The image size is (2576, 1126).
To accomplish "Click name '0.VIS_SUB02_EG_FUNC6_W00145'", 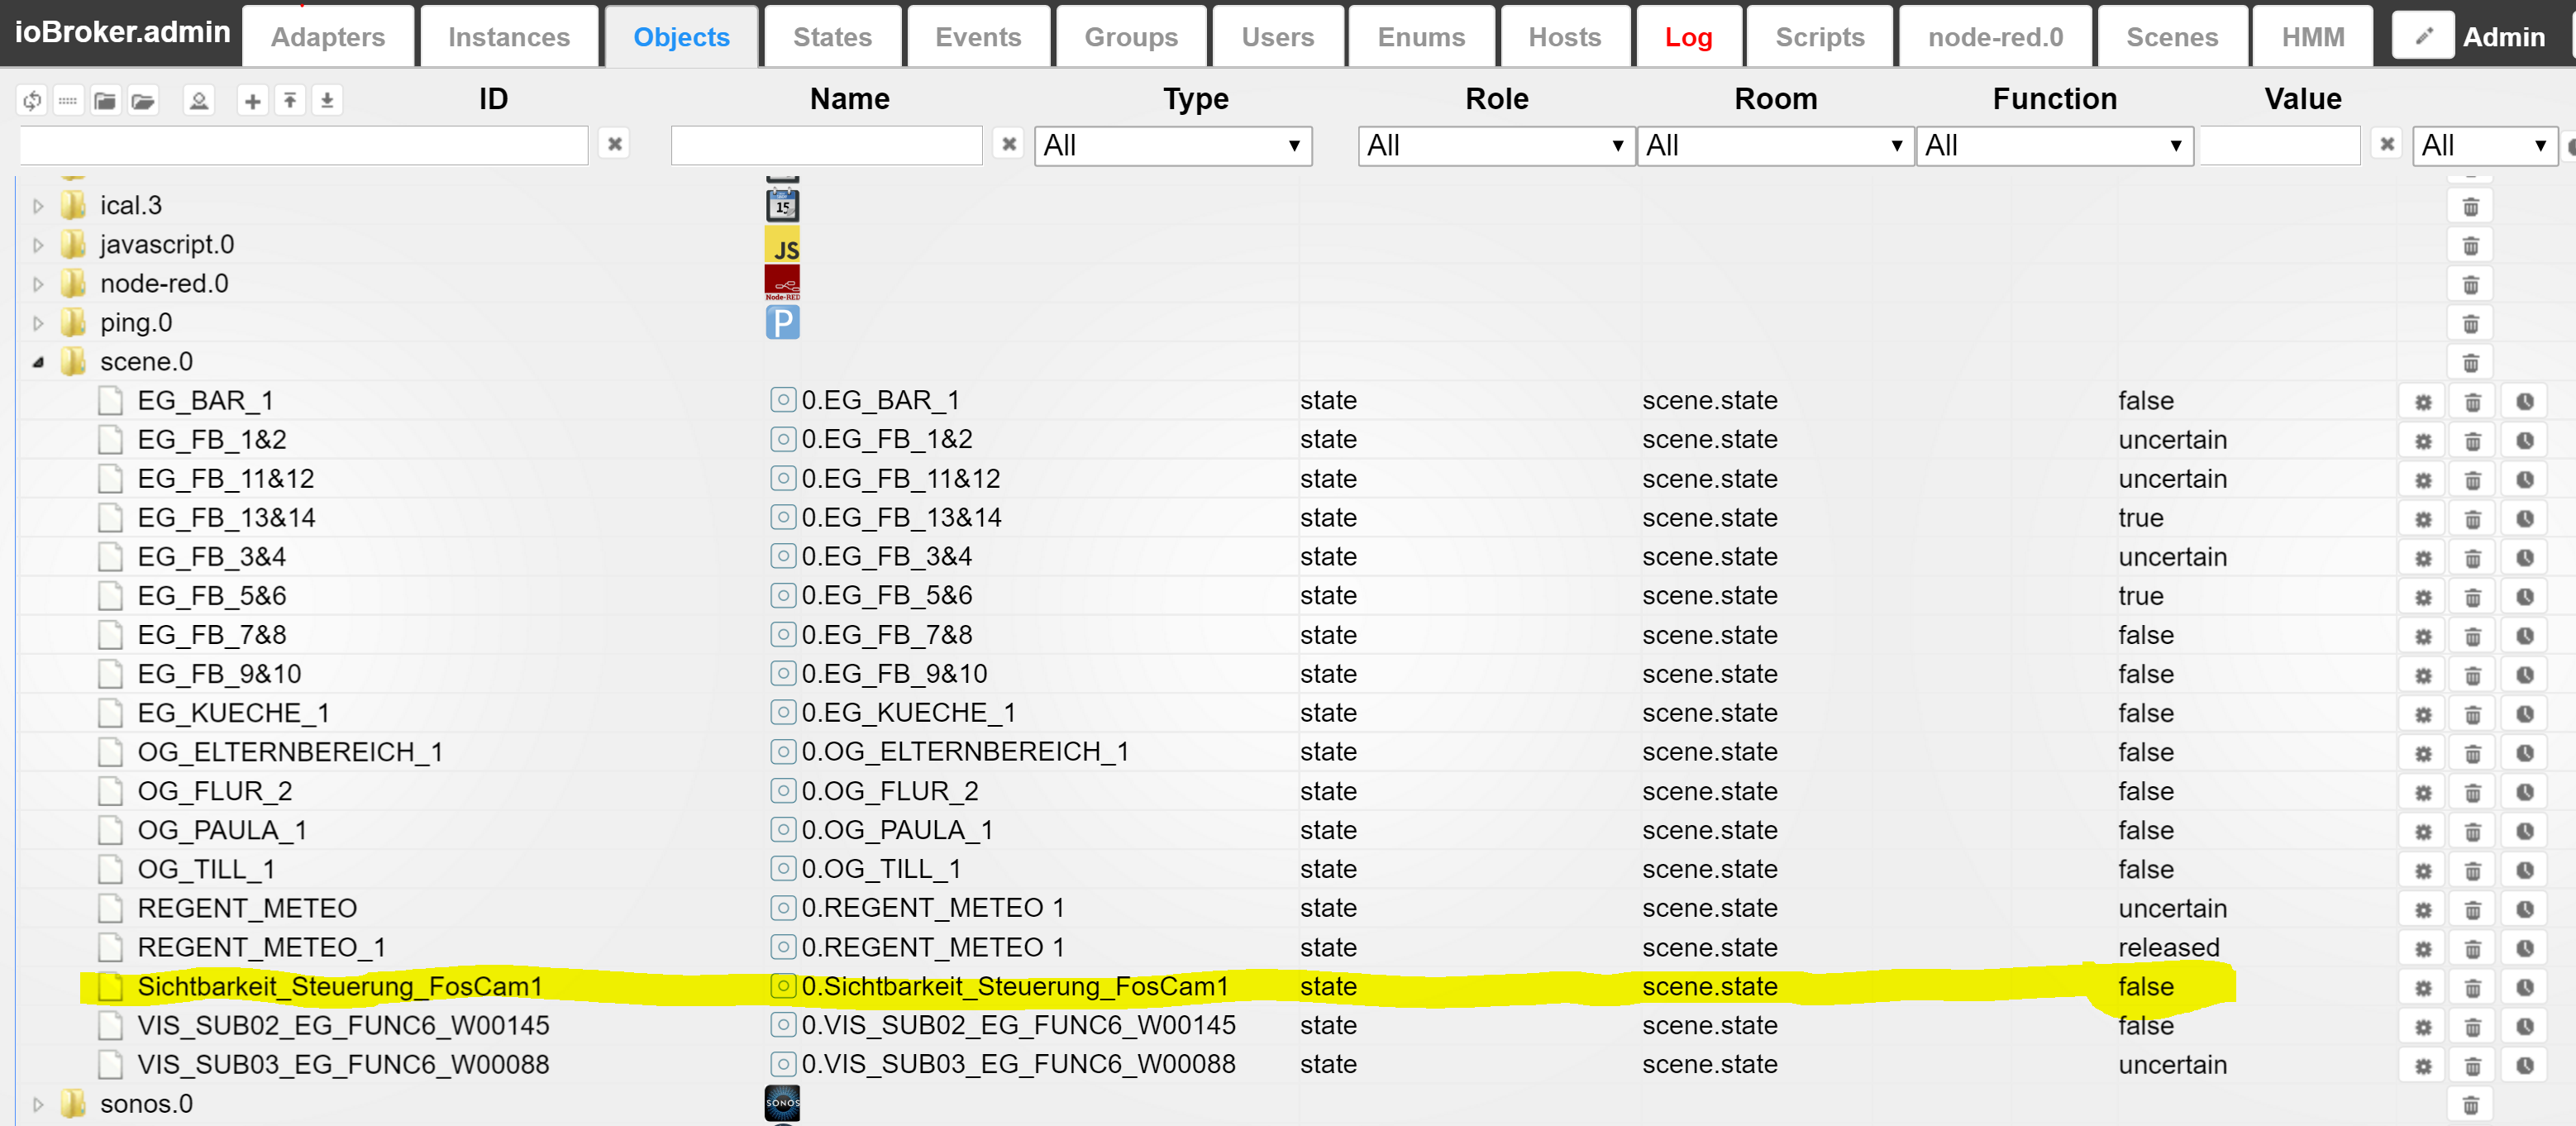I will click(1018, 1025).
